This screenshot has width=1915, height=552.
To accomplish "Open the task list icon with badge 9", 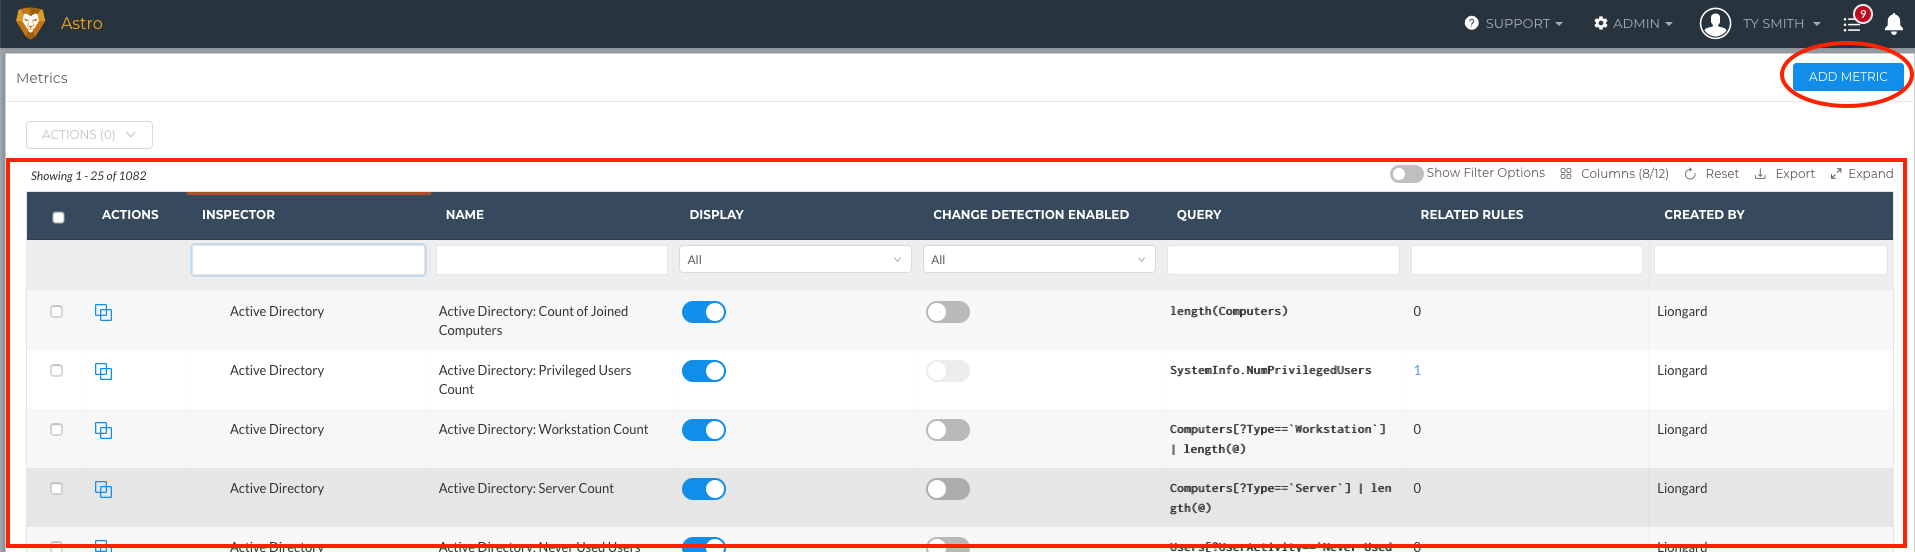I will 1852,24.
